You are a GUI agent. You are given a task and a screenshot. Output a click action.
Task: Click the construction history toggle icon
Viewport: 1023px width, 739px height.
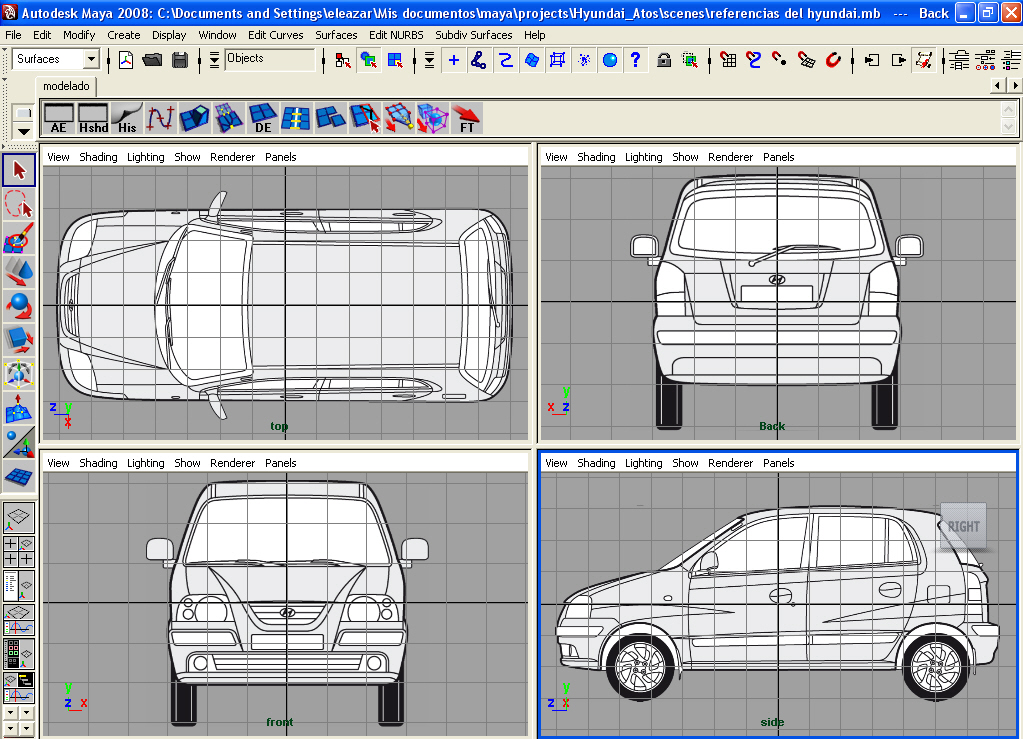pos(924,61)
